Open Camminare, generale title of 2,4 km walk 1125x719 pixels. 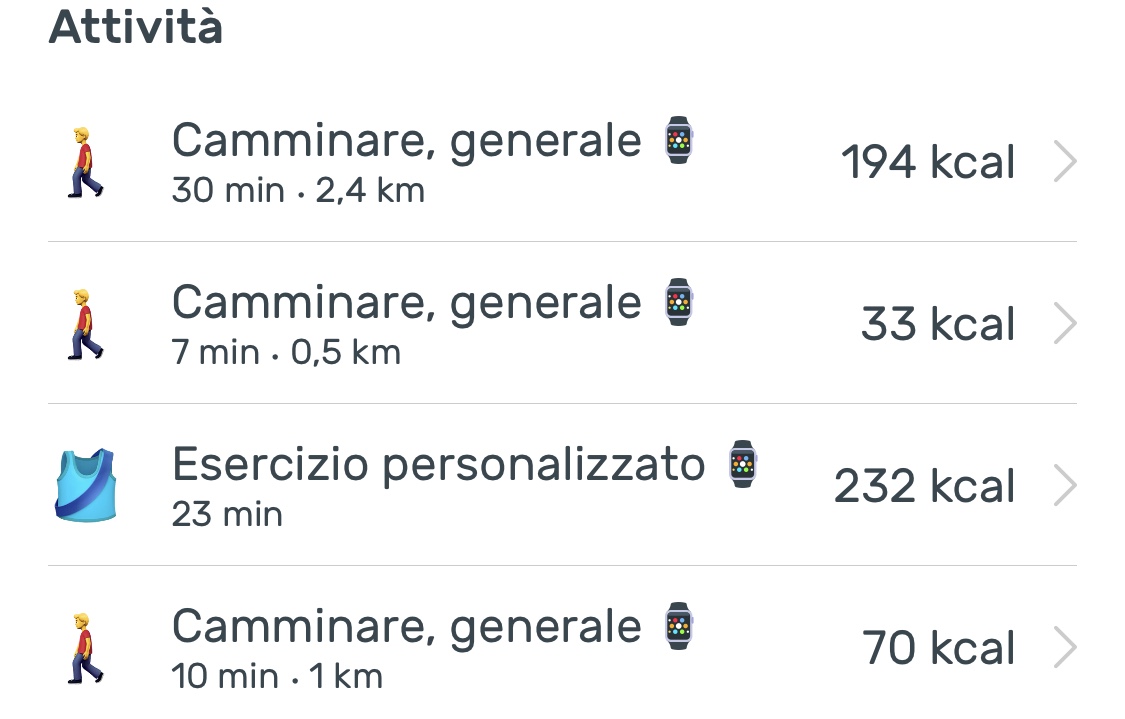(406, 141)
